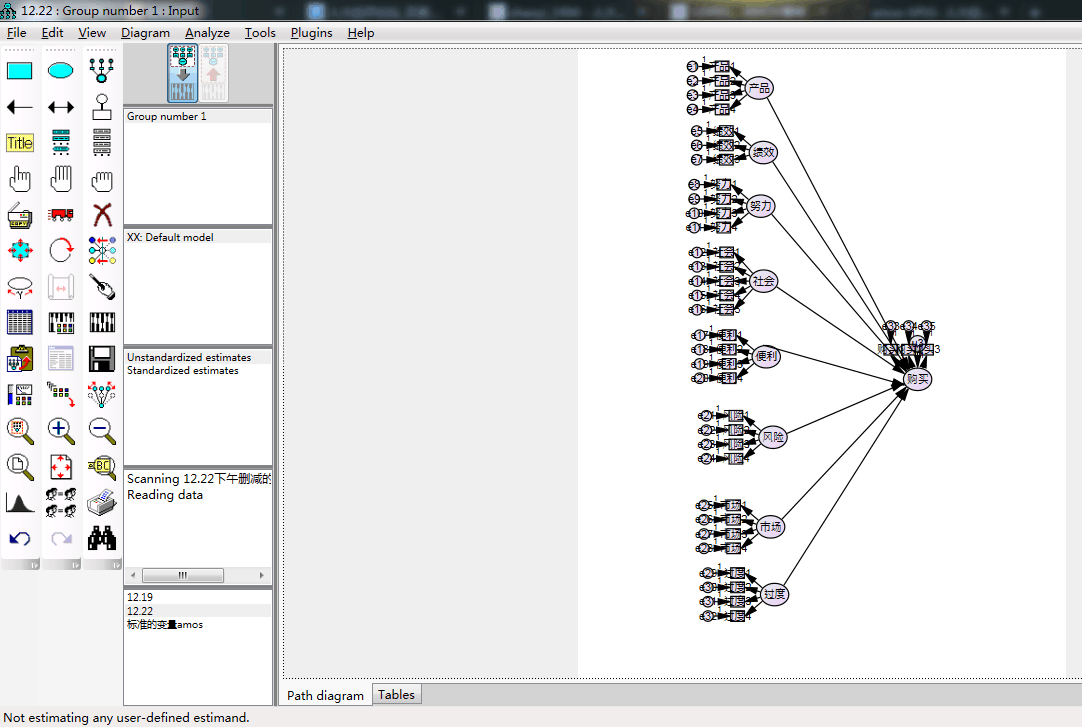The height and width of the screenshot is (727, 1082).
Task: Click the scroll left arrow in log panel
Action: [133, 575]
